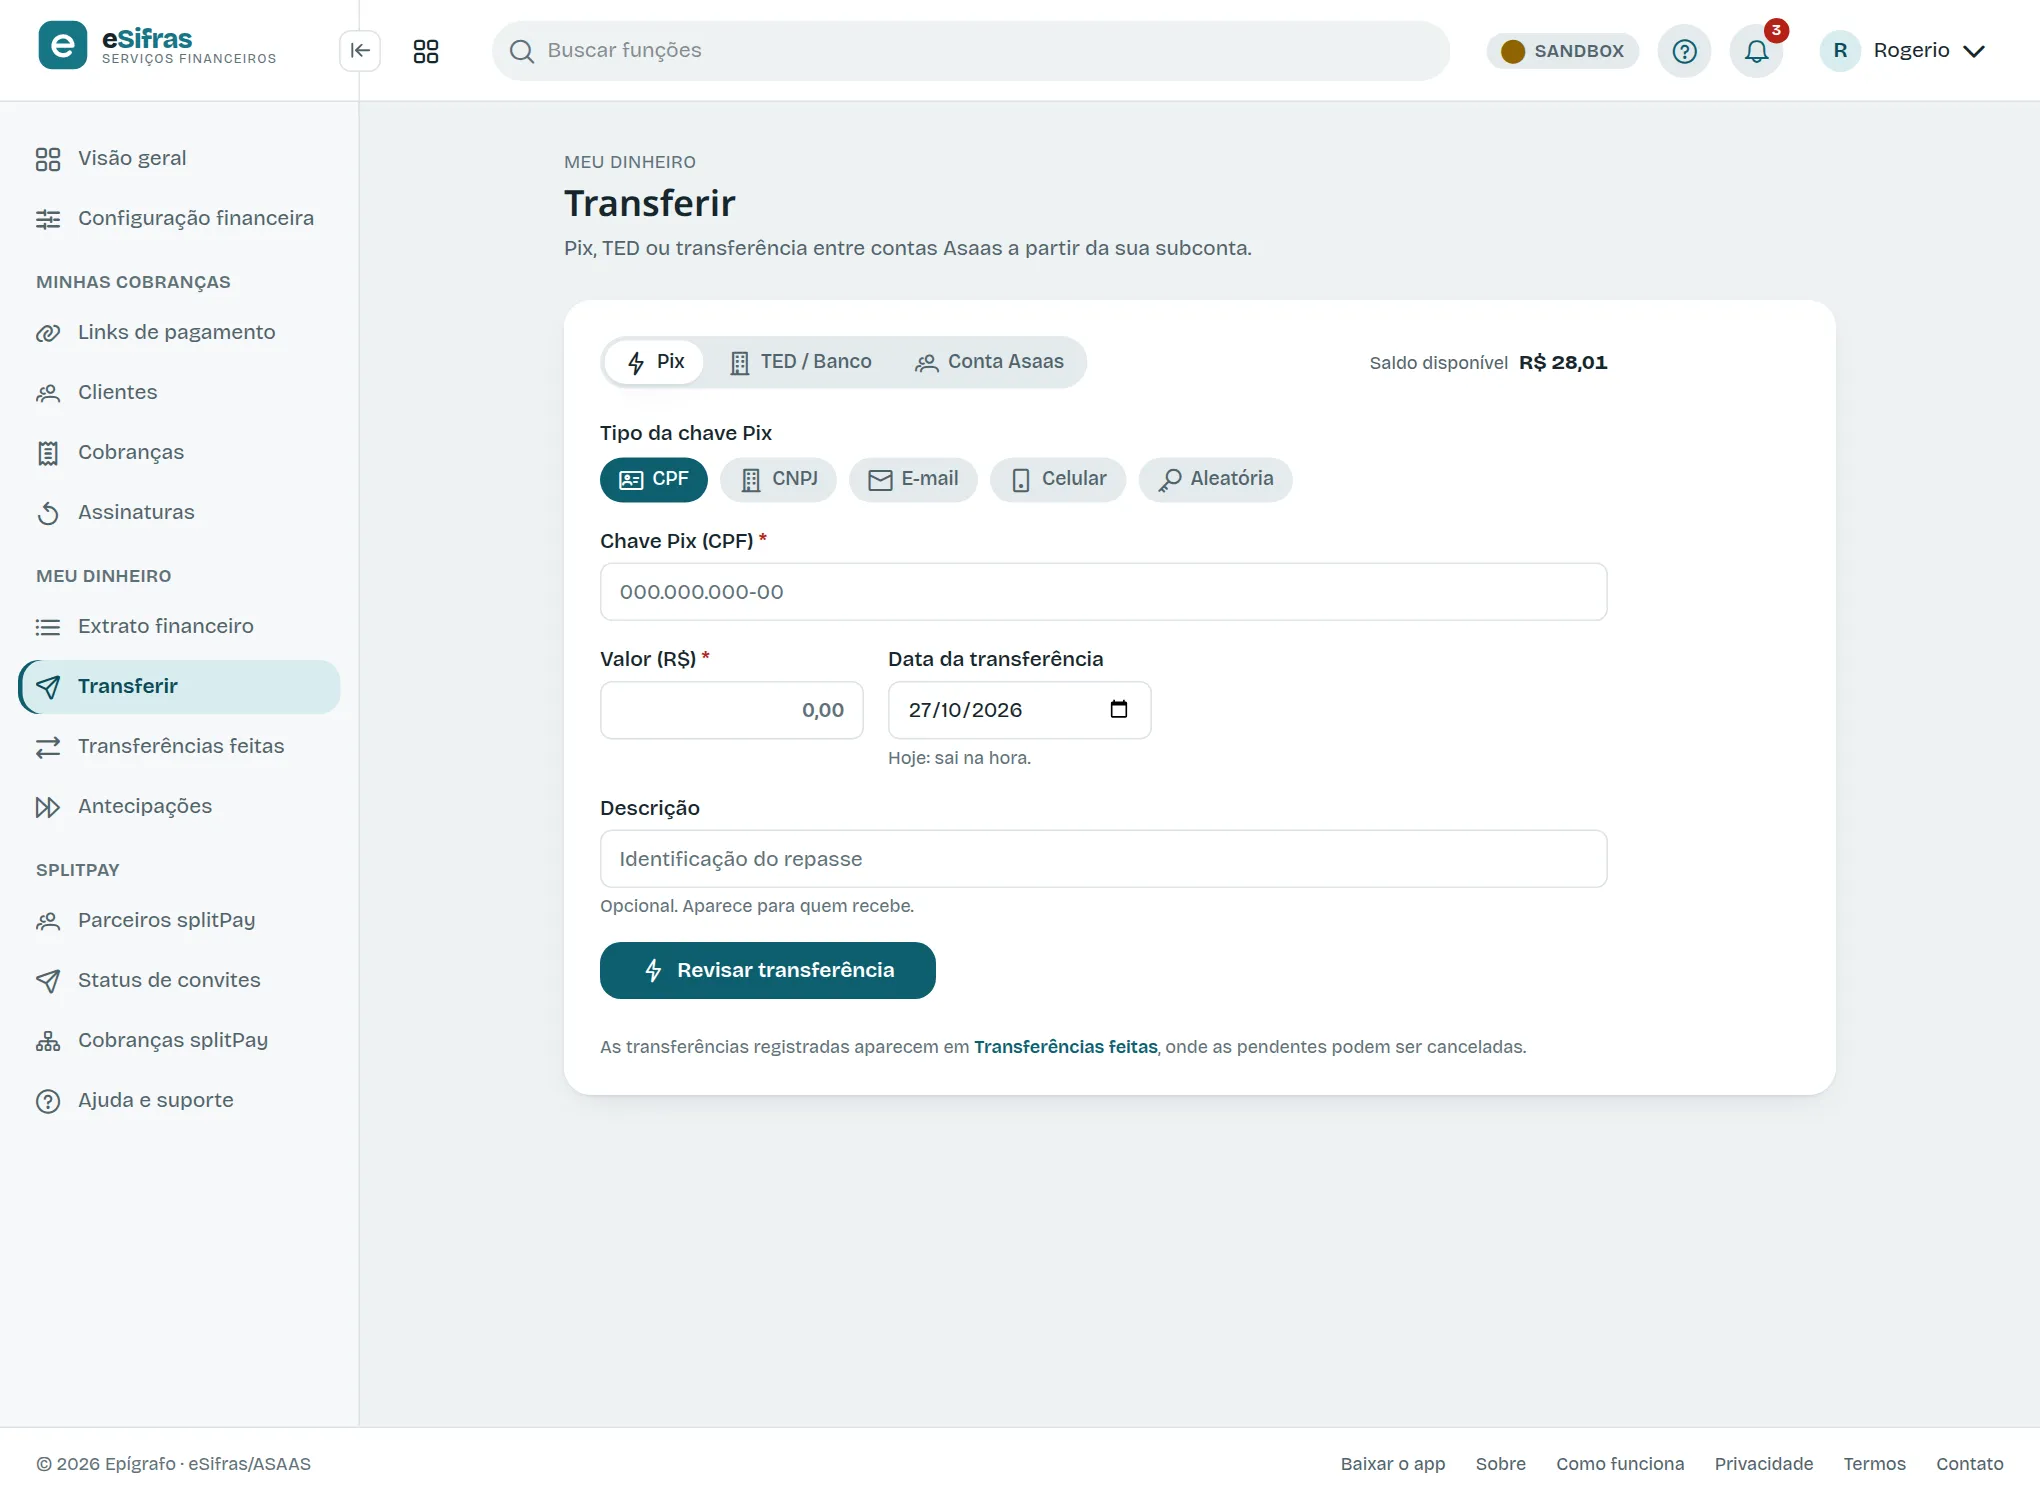Open Cobranças splitPay
The width and height of the screenshot is (2040, 1500).
tap(179, 1040)
